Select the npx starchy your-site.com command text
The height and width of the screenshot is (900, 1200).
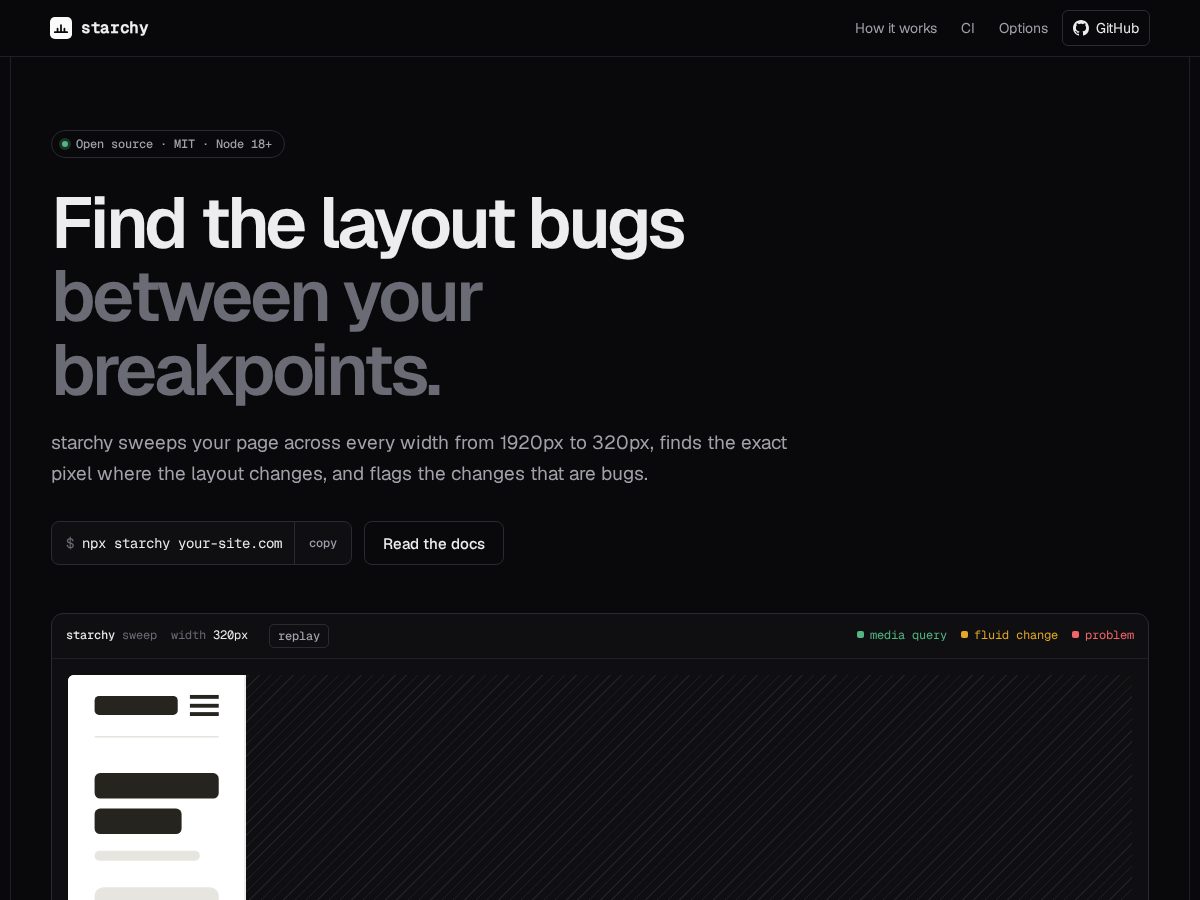pos(182,543)
